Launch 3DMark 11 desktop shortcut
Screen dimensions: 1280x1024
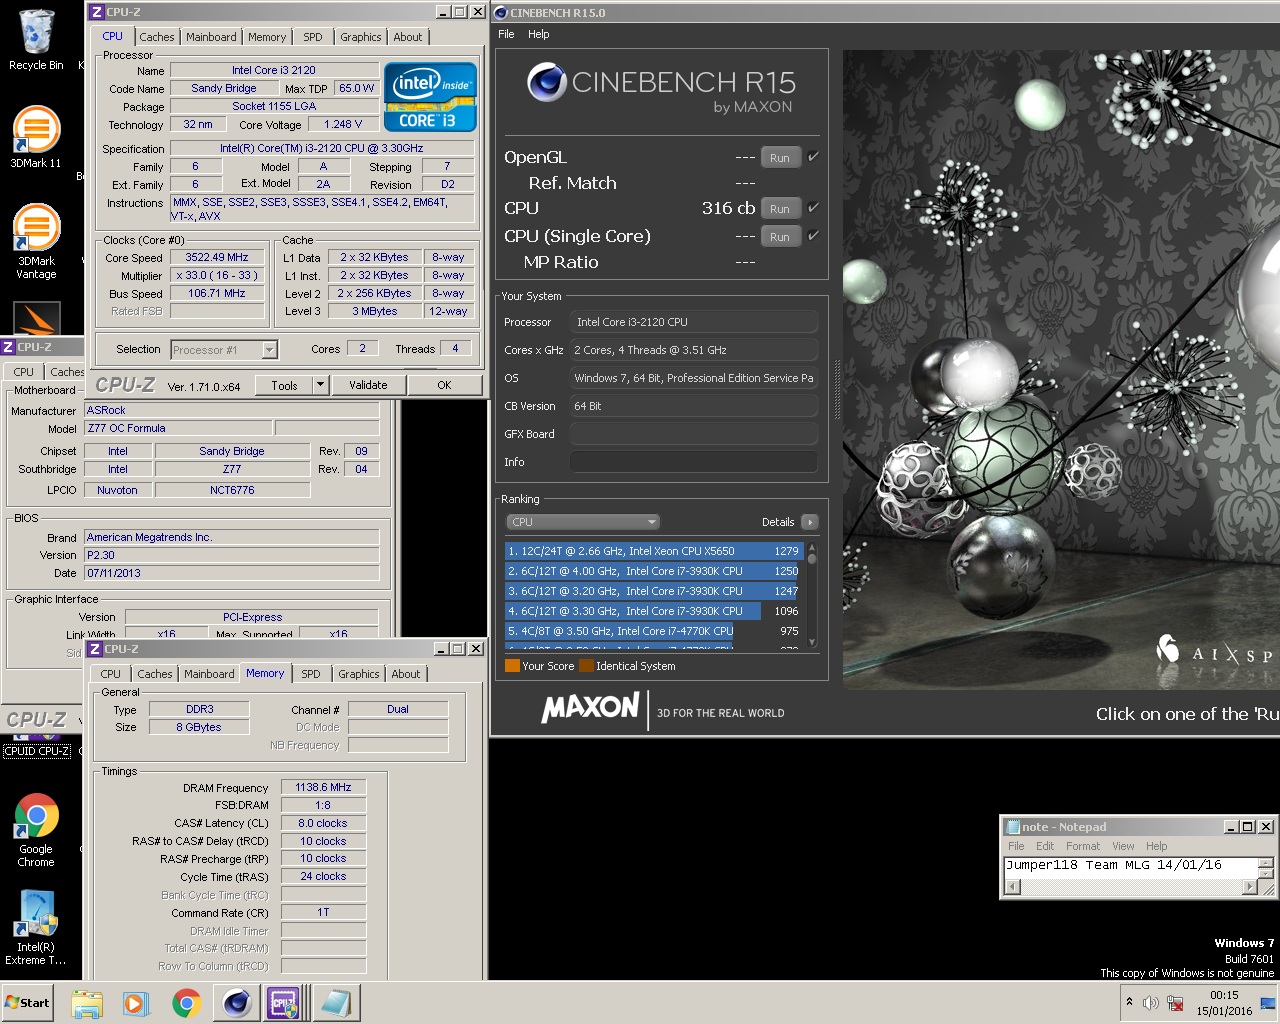[x=36, y=136]
